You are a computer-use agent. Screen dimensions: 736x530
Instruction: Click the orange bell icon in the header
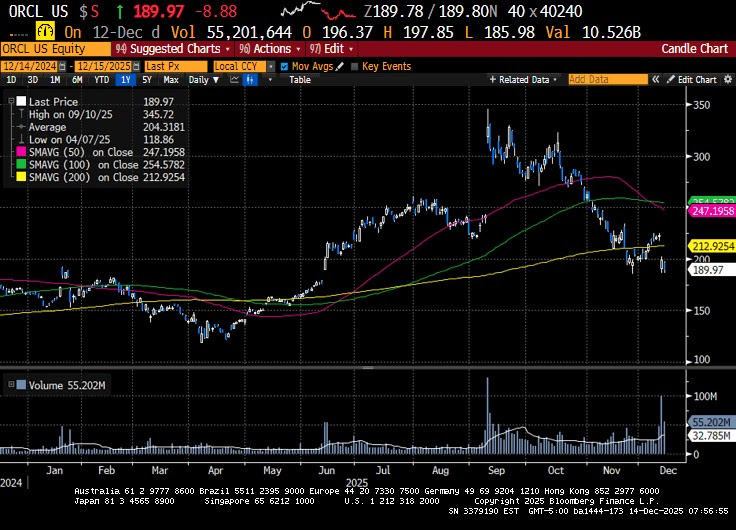(x=44, y=29)
